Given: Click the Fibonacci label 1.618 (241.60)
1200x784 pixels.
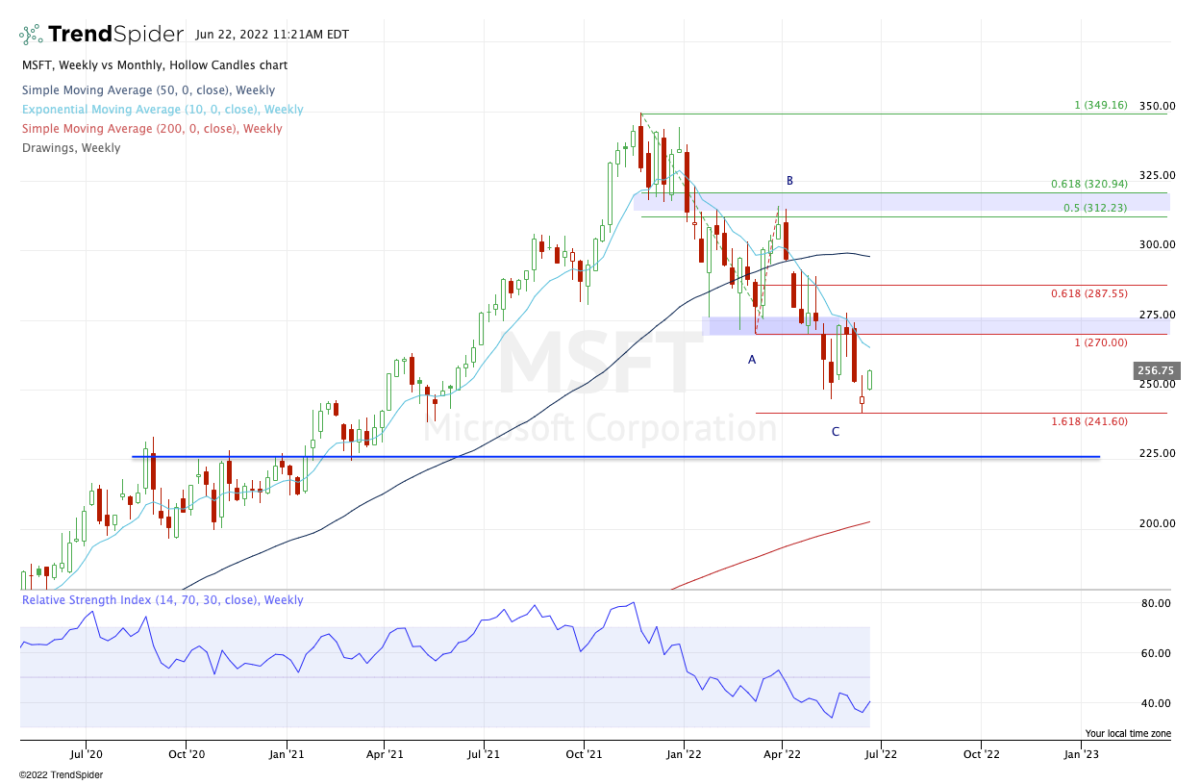Looking at the screenshot, I should tap(1089, 421).
